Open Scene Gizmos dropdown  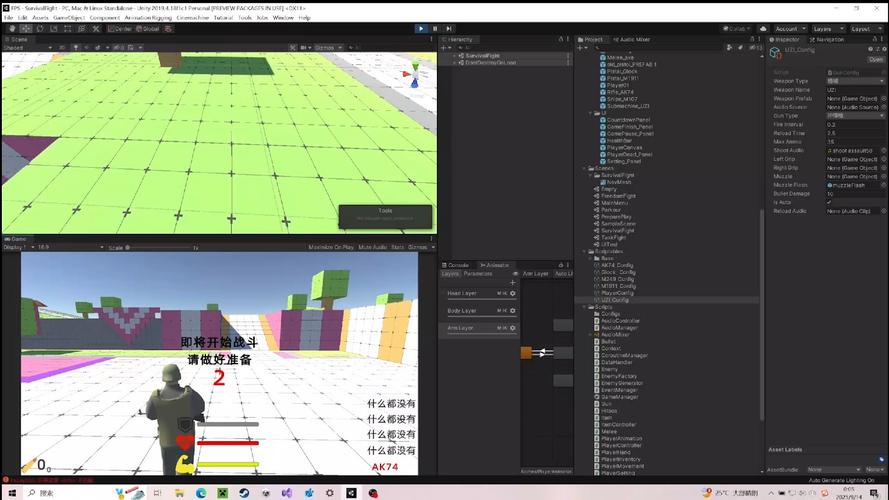[x=328, y=48]
